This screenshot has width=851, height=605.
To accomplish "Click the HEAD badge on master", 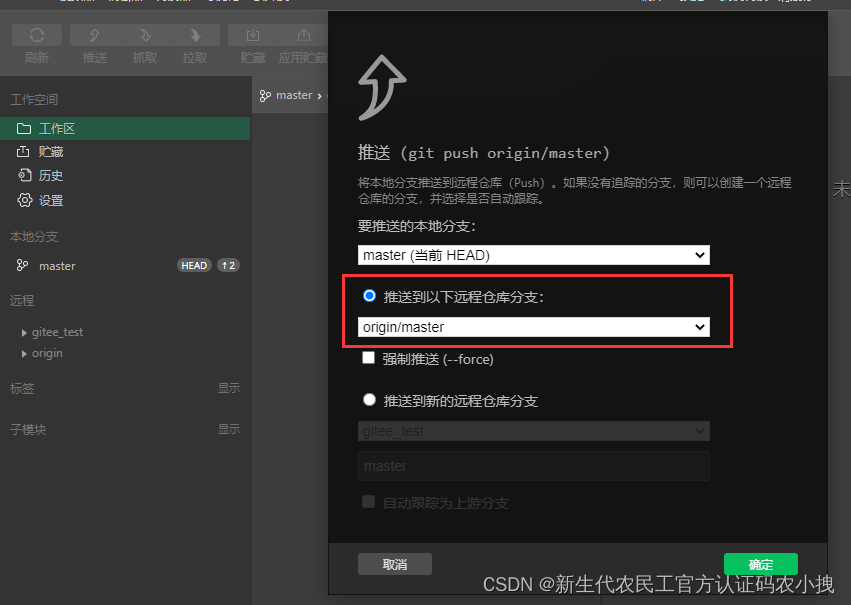I will pos(194,265).
